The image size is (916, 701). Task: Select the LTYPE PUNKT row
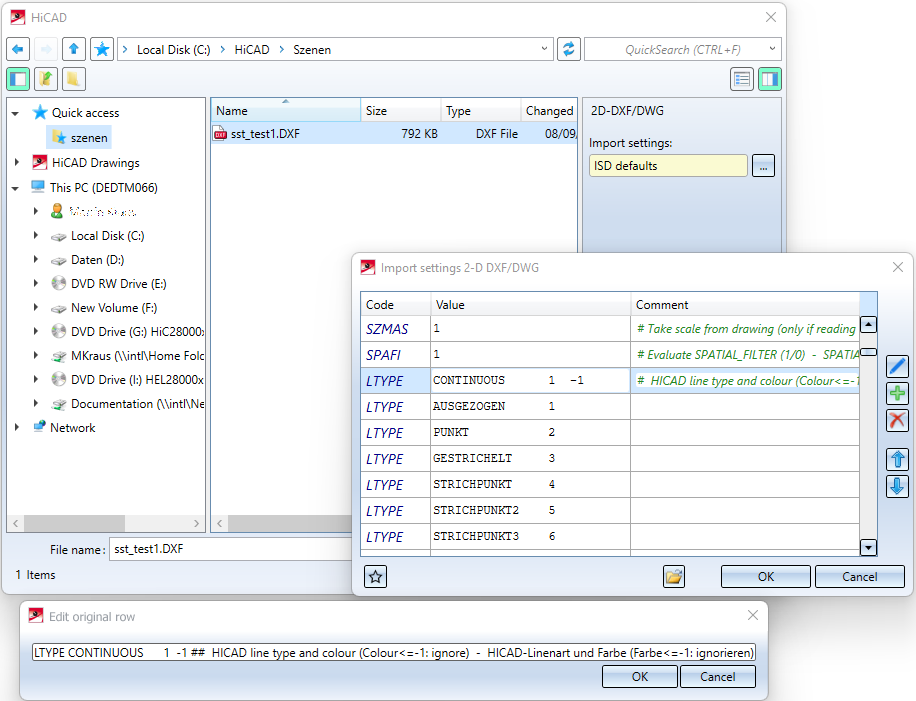[610, 433]
